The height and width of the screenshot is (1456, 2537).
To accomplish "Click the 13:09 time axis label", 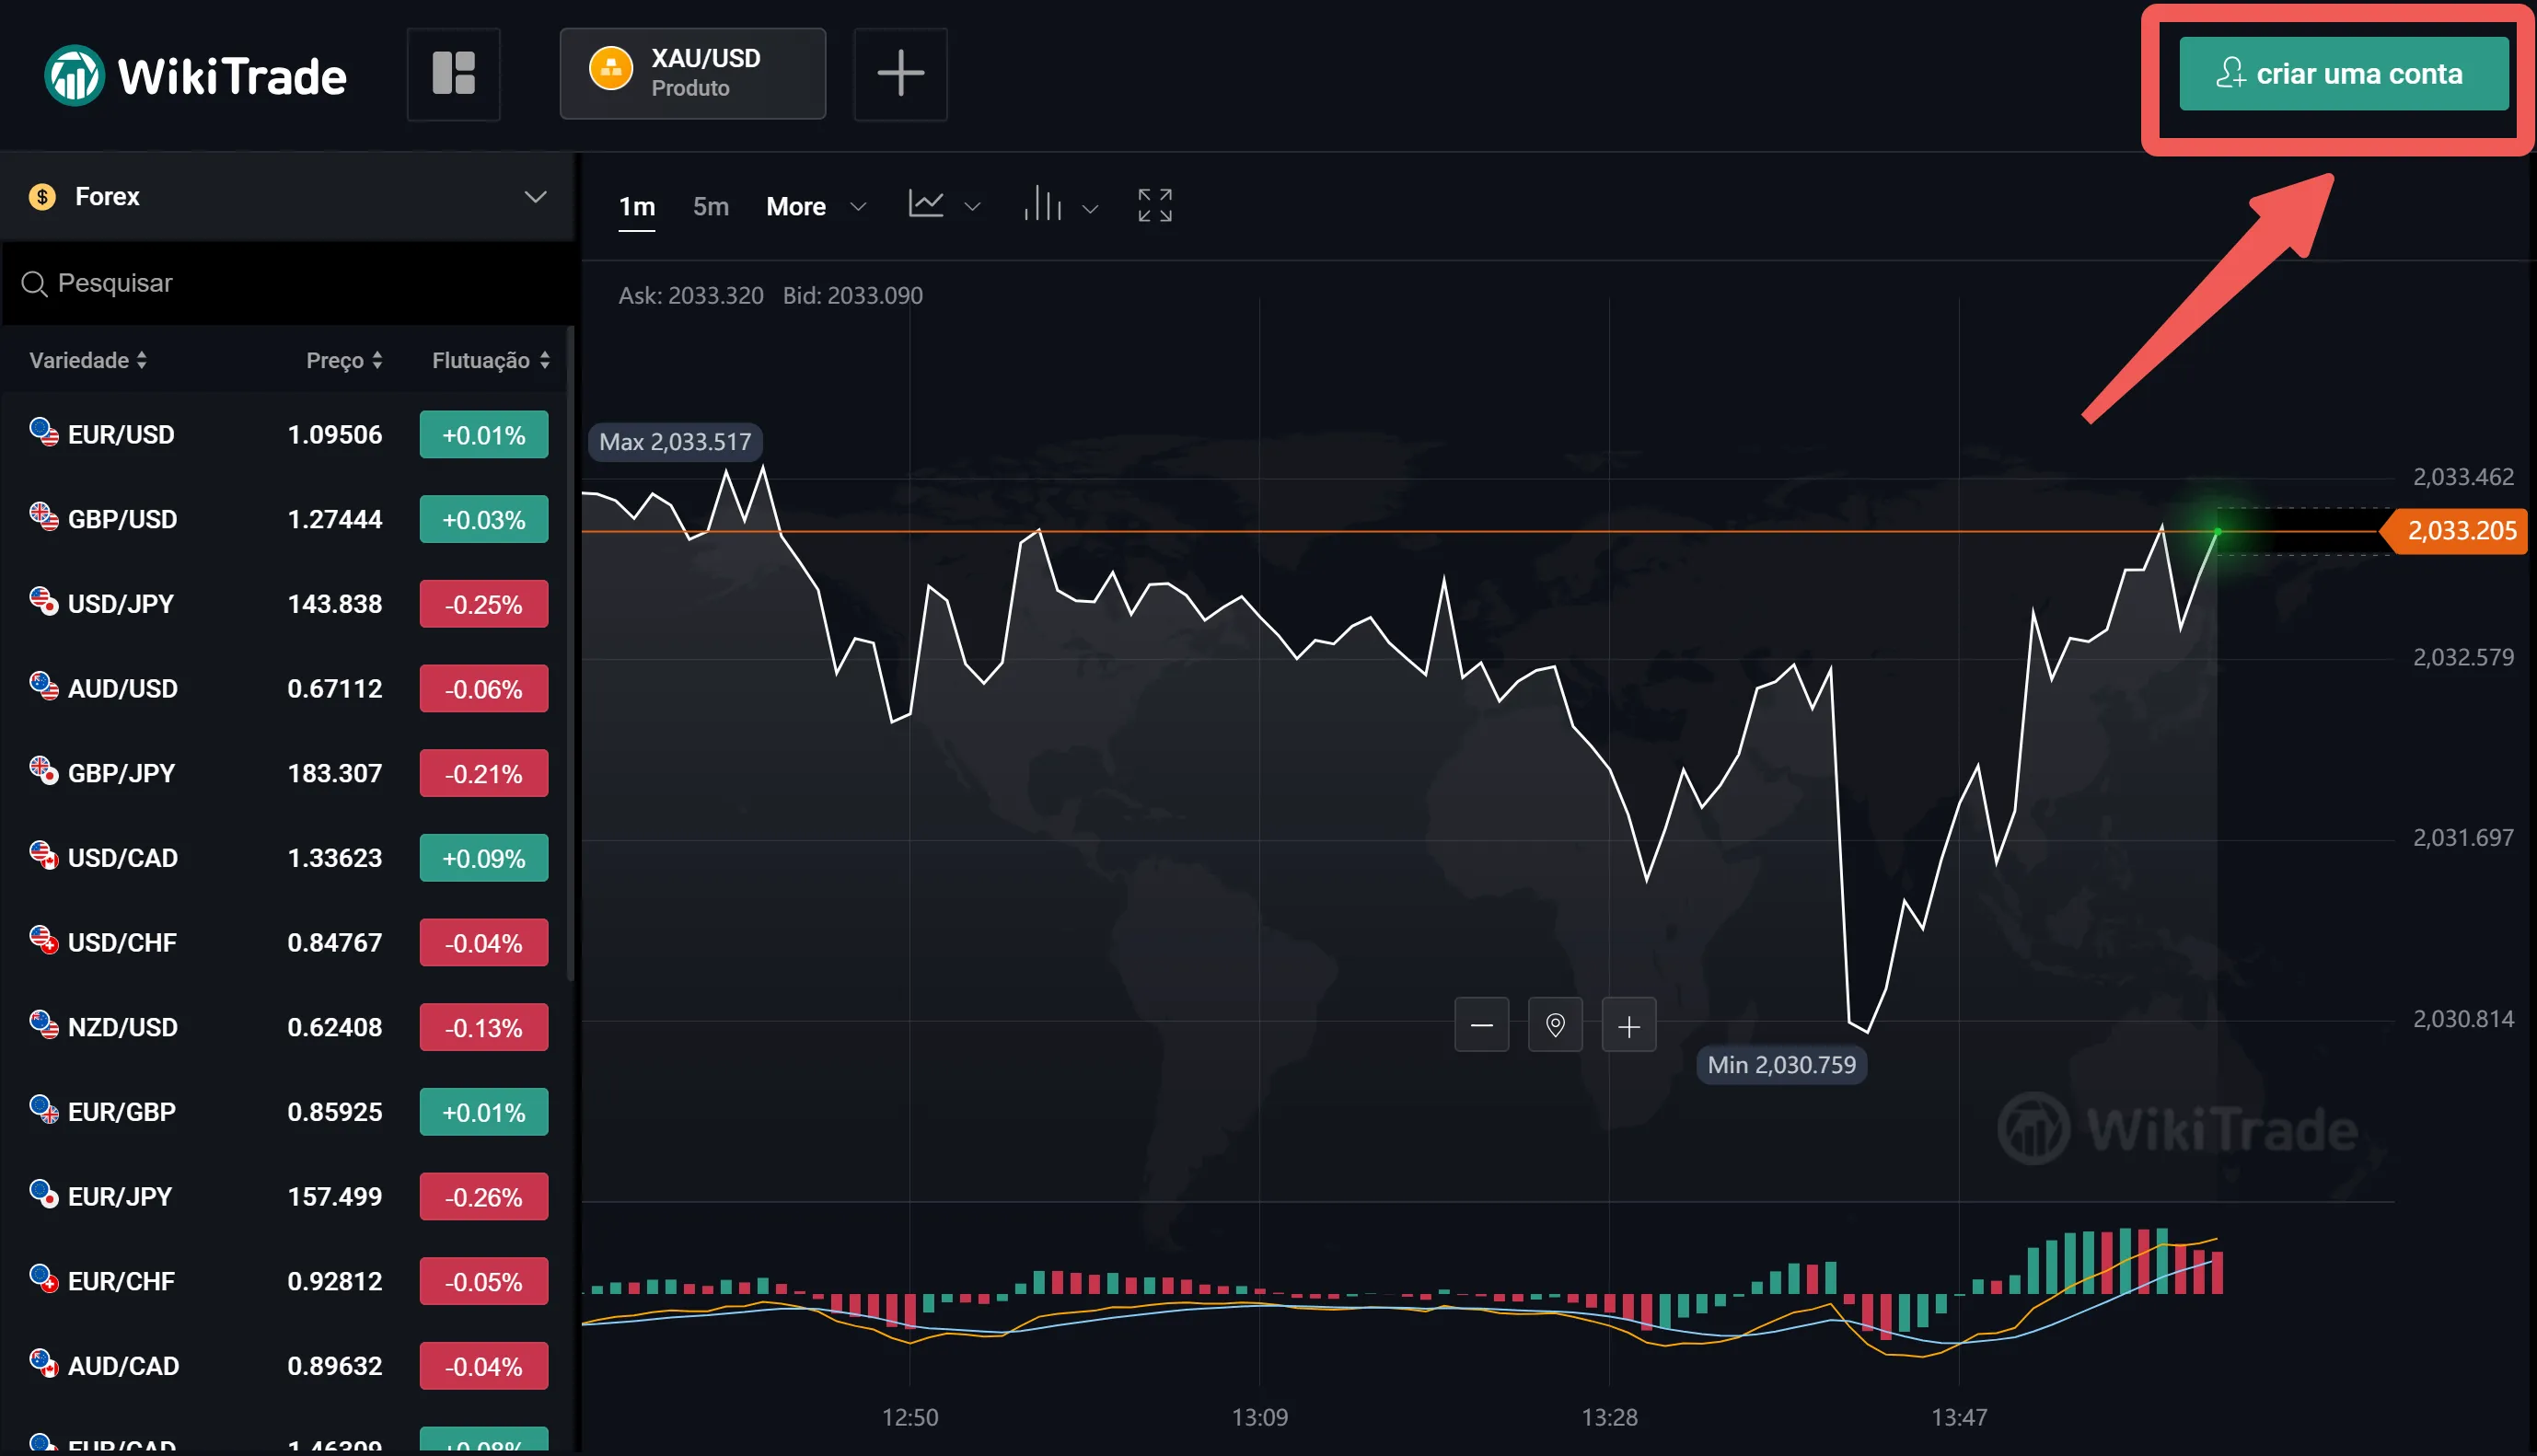I will (1260, 1417).
